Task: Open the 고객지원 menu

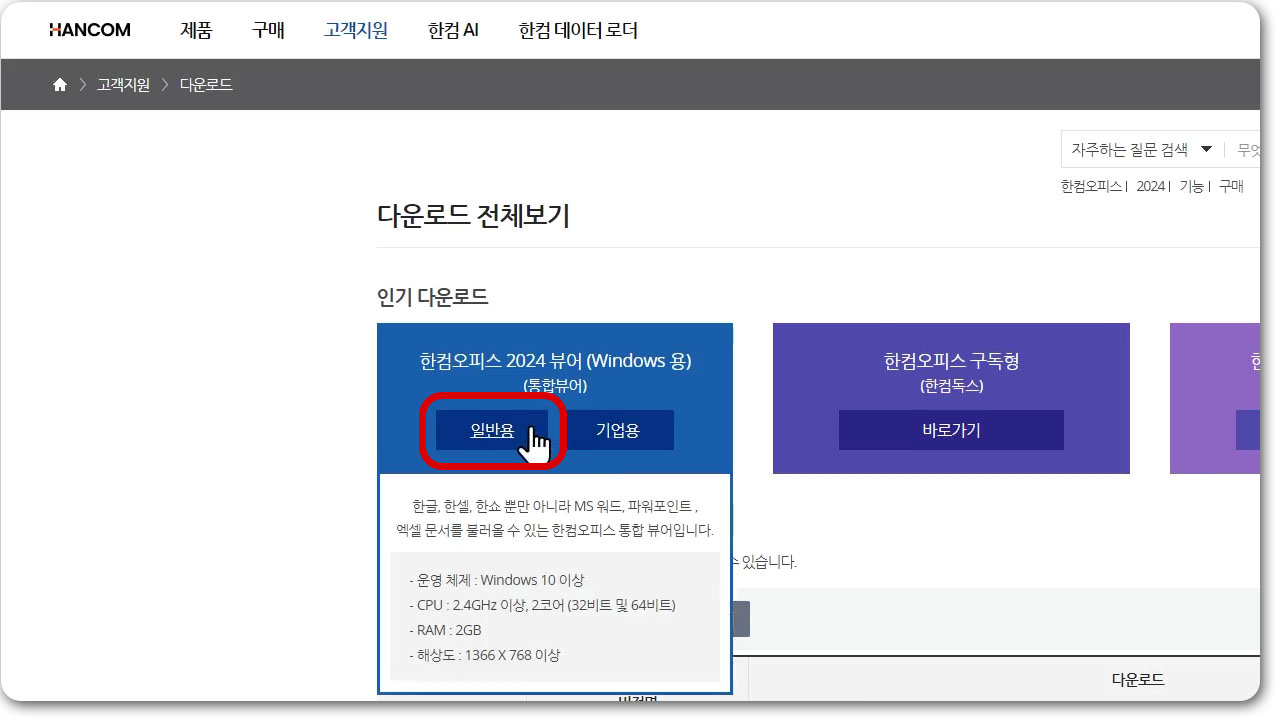Action: click(x=356, y=30)
